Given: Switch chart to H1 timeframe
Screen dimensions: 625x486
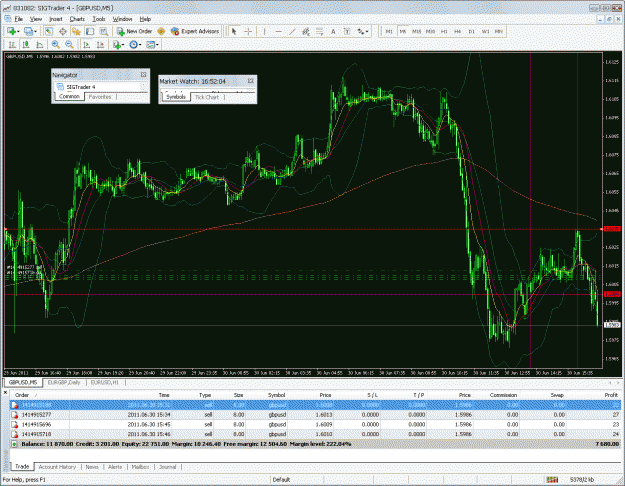Looking at the screenshot, I should (x=444, y=31).
